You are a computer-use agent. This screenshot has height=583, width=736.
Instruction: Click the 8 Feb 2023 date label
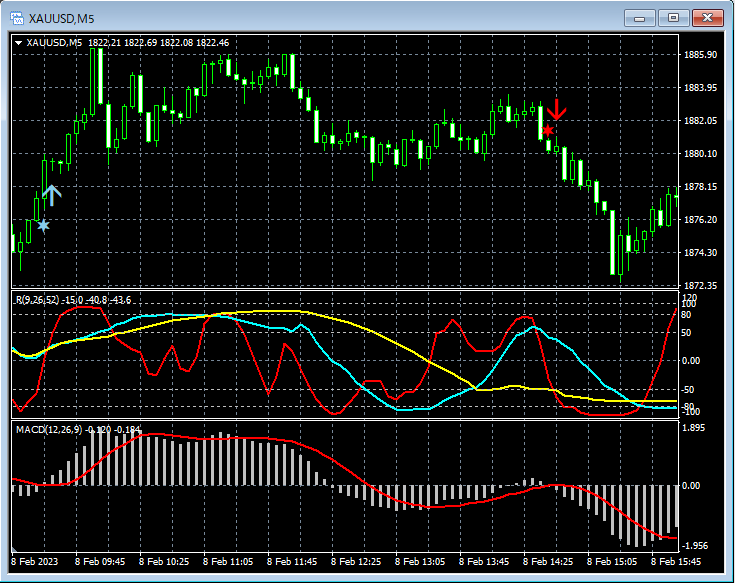(37, 562)
